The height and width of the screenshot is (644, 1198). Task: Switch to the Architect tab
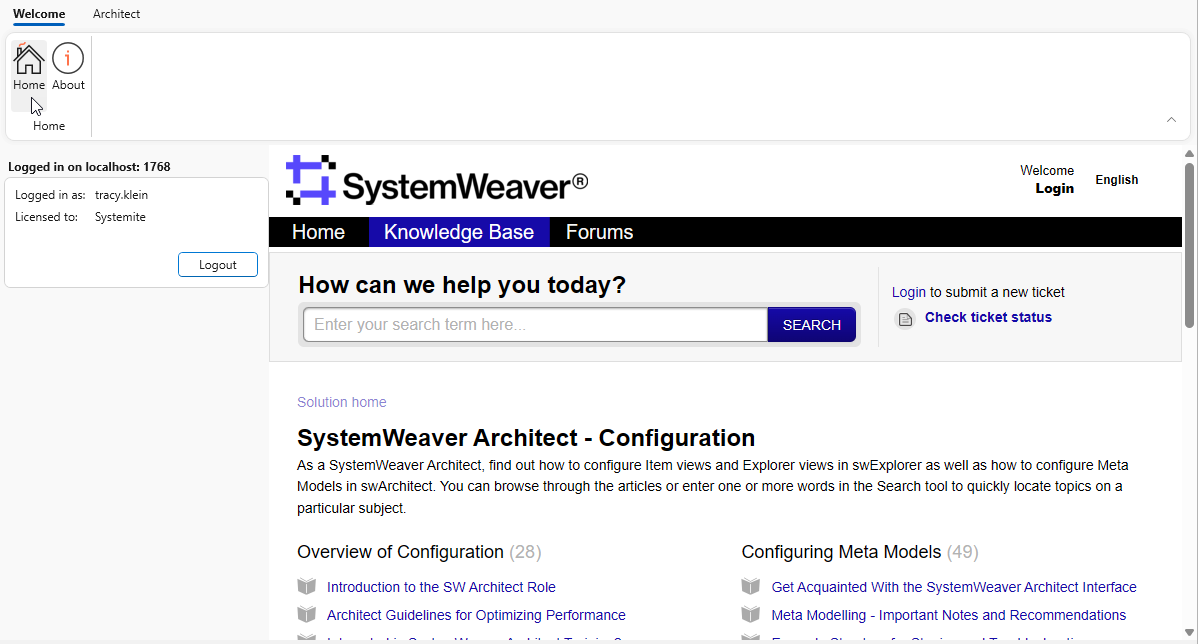click(x=116, y=14)
